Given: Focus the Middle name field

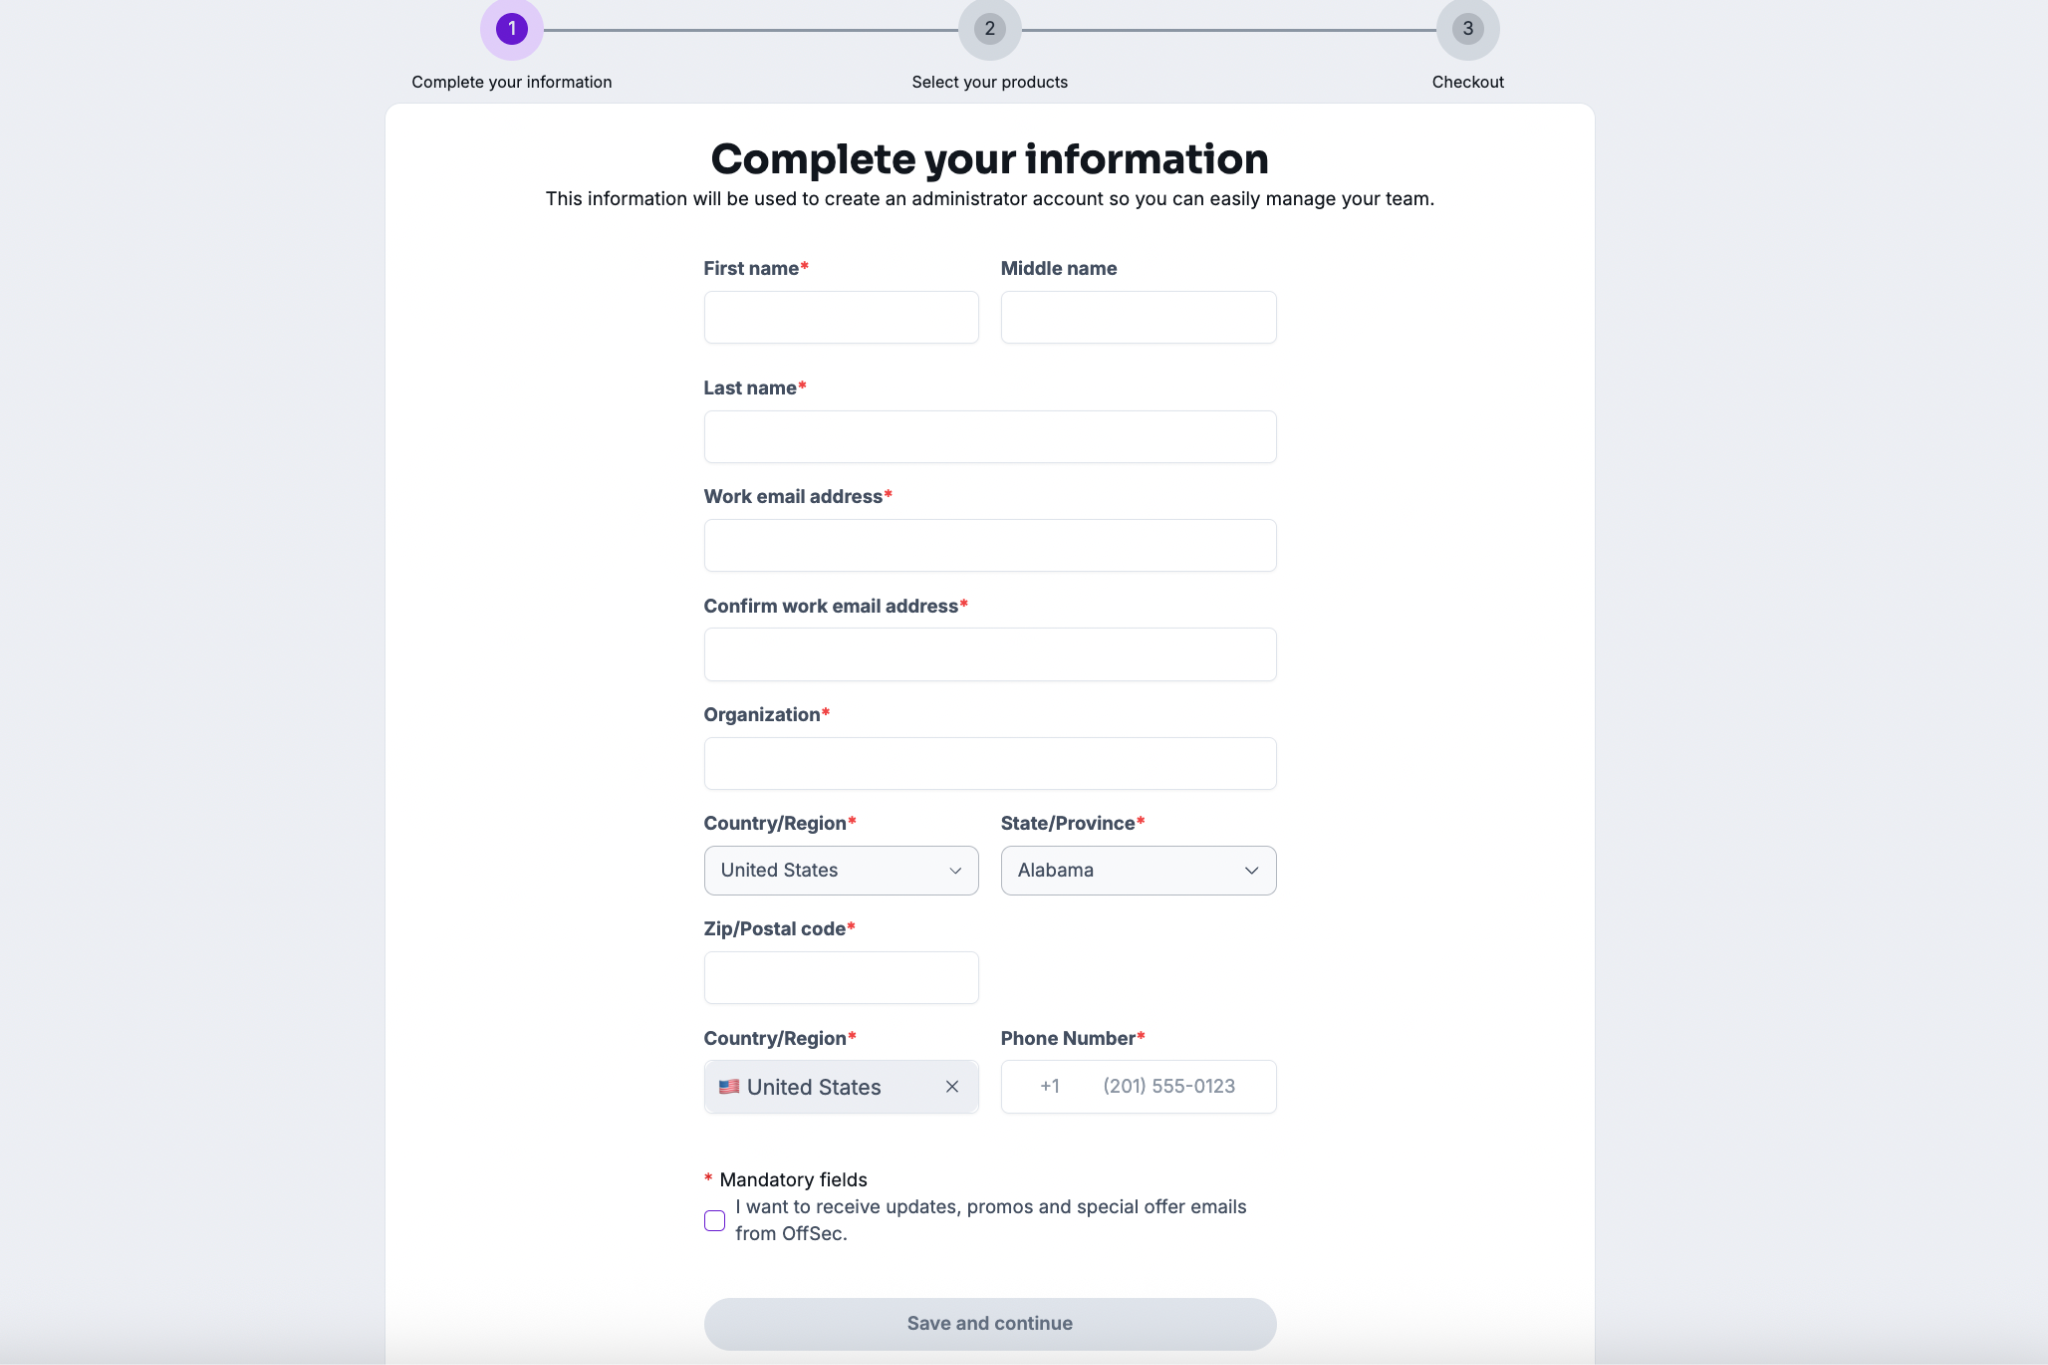Looking at the screenshot, I should coord(1138,317).
